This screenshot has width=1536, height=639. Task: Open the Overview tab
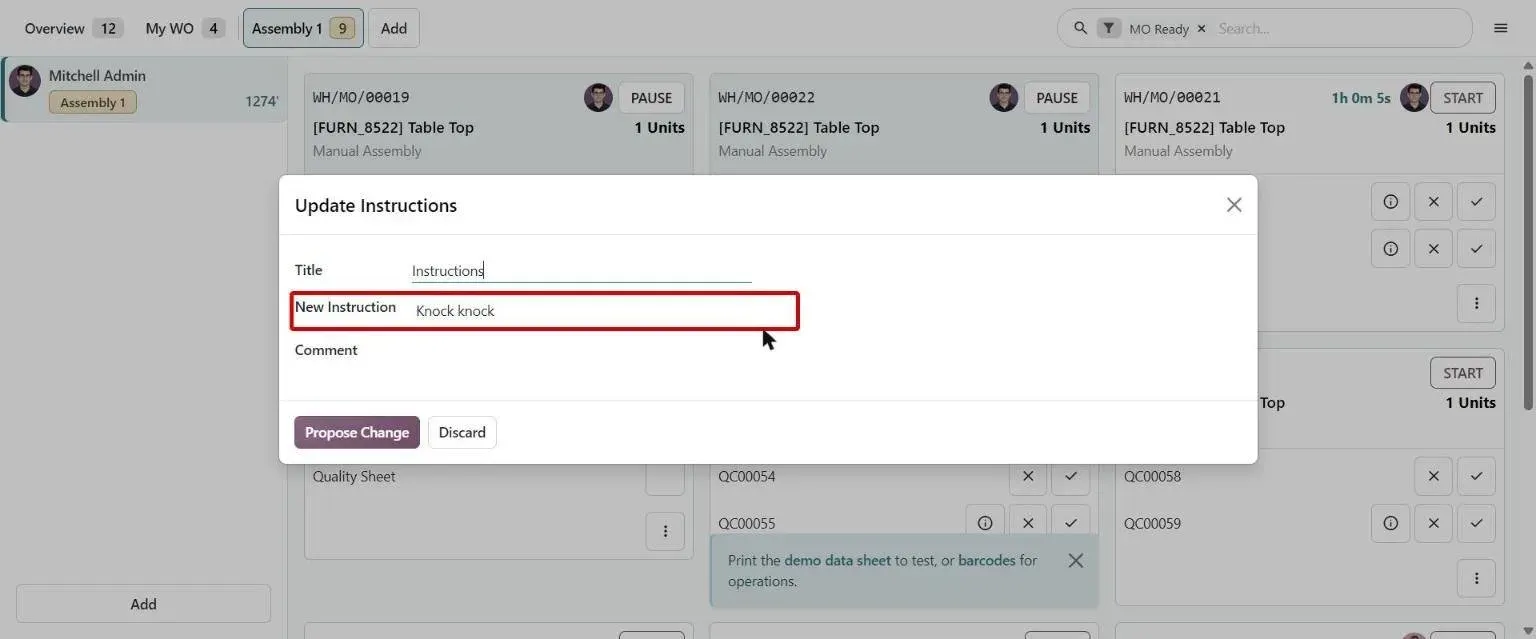tap(73, 28)
